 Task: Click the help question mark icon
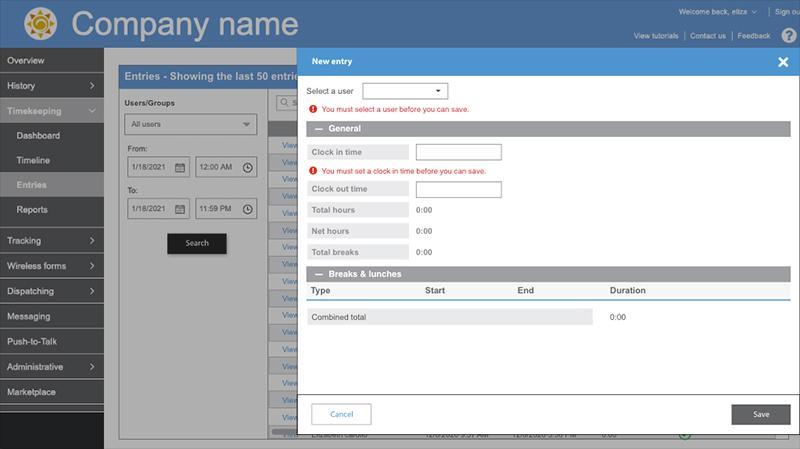pyautogui.click(x=788, y=36)
